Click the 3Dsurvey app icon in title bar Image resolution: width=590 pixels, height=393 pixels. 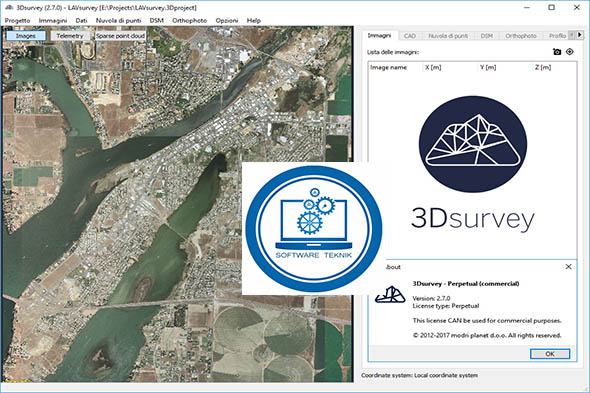(9, 7)
